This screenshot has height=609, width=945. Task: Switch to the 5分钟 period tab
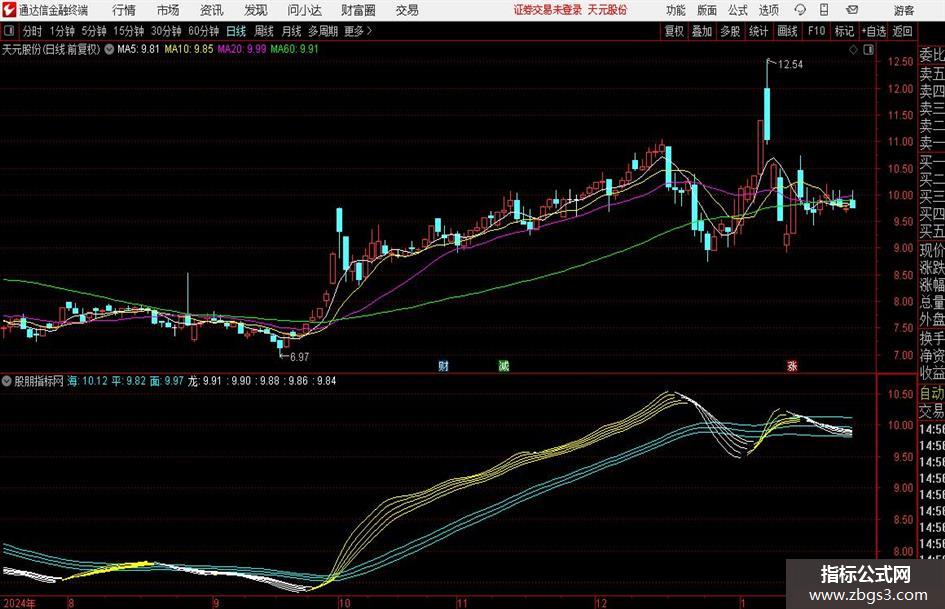[94, 31]
